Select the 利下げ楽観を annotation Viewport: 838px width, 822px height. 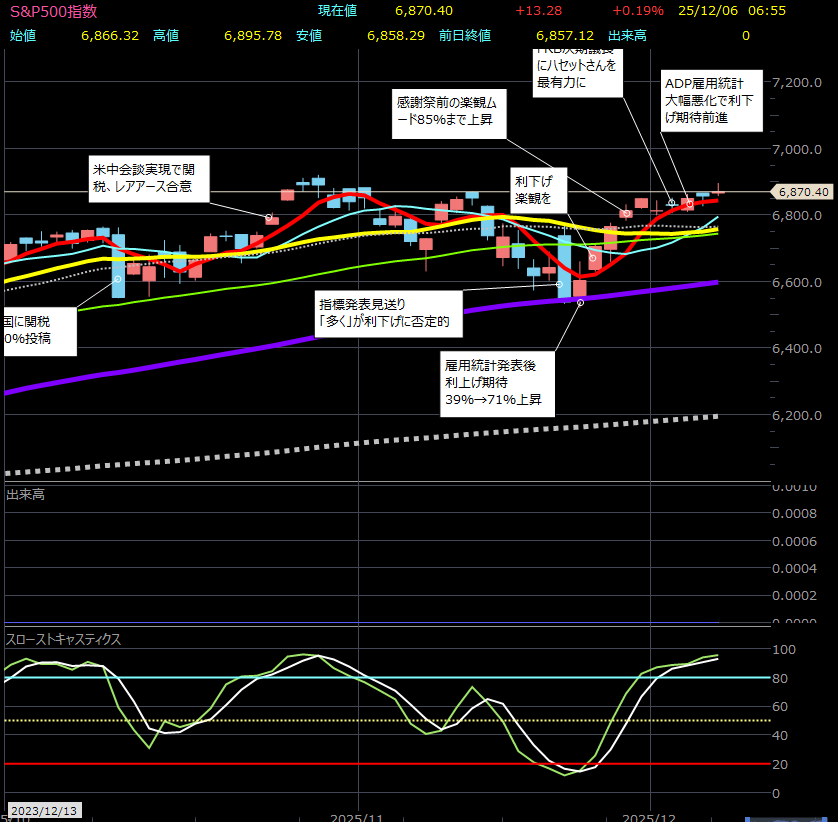coord(539,190)
